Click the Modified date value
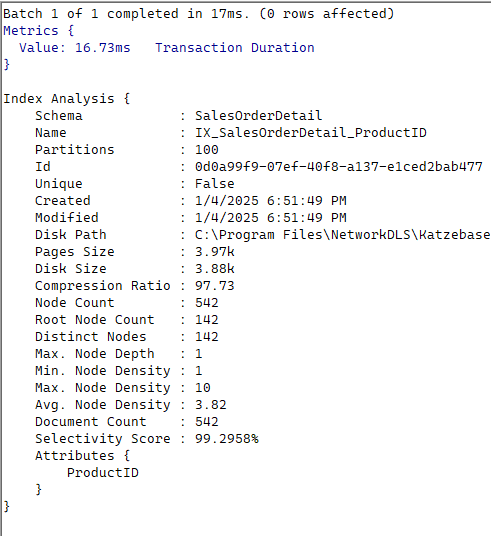This screenshot has height=536, width=491. [x=270, y=218]
